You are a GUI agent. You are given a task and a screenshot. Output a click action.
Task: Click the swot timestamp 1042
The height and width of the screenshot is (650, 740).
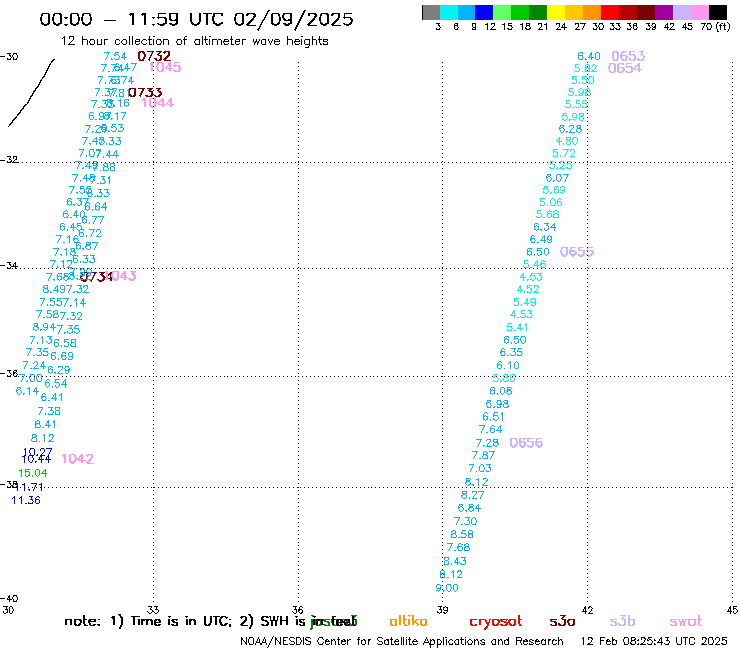[78, 459]
